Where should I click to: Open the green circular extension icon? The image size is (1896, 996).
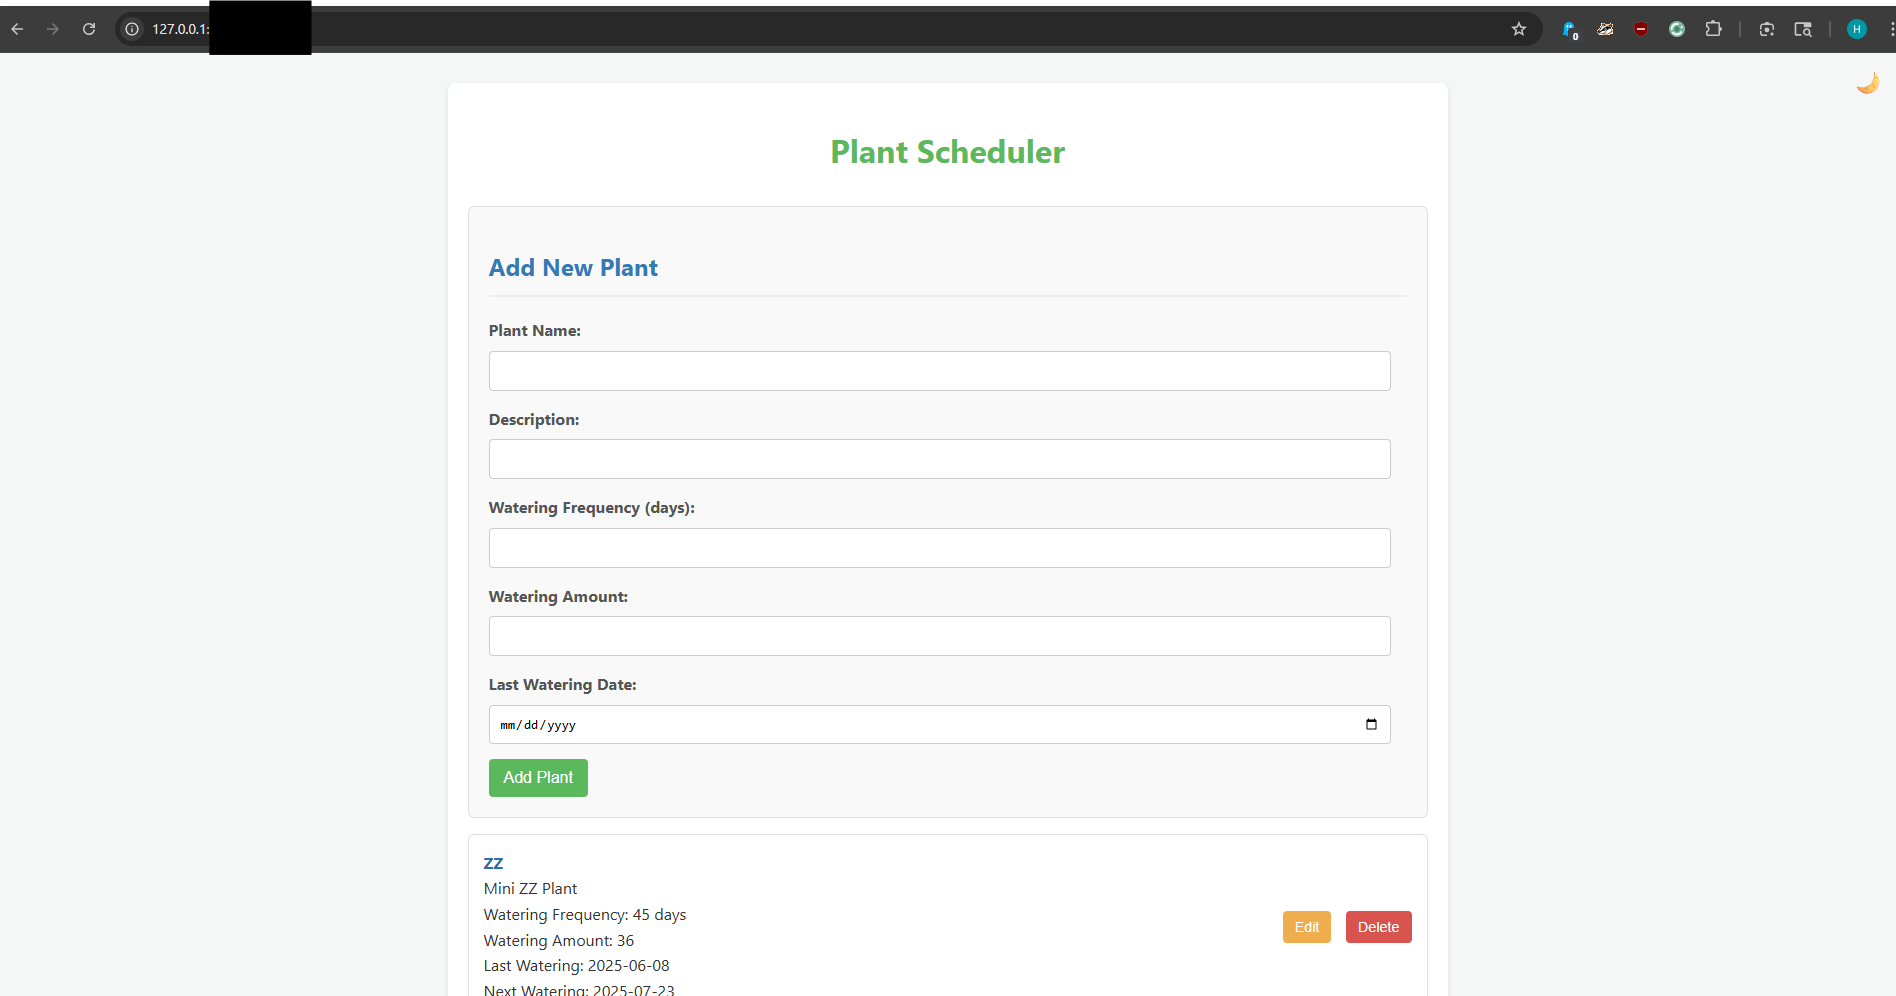pos(1677,29)
